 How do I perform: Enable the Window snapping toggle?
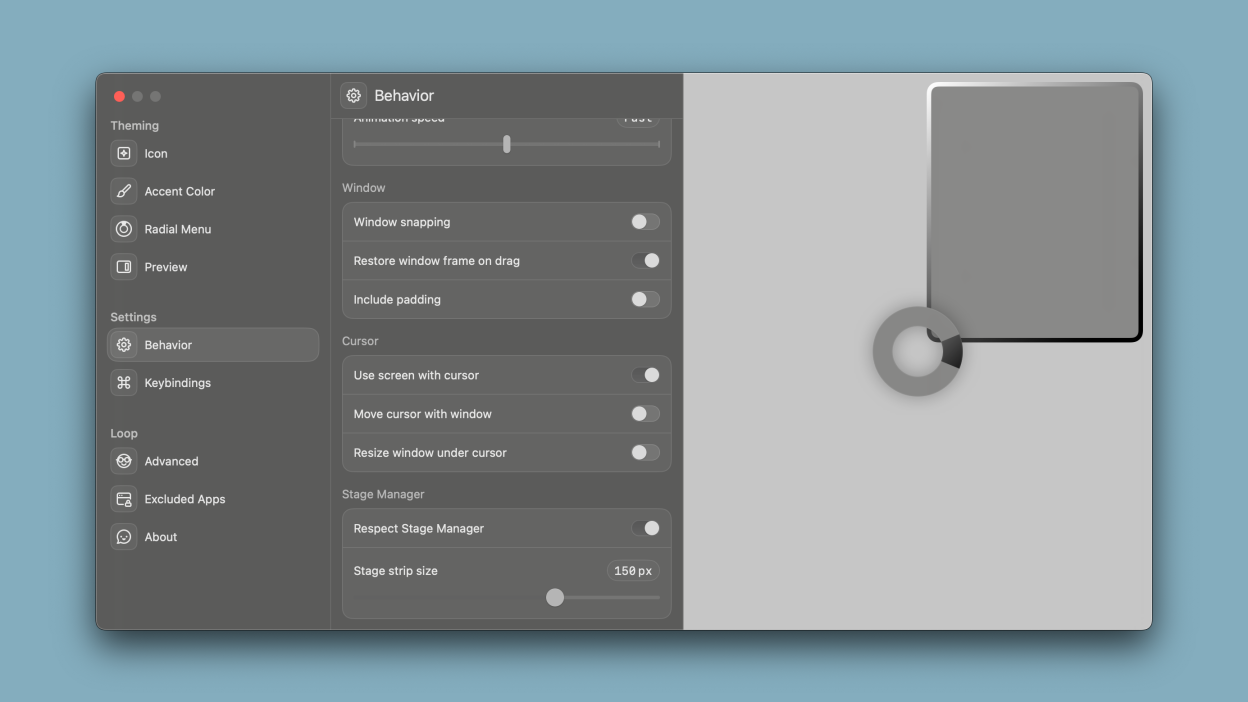[x=645, y=222]
